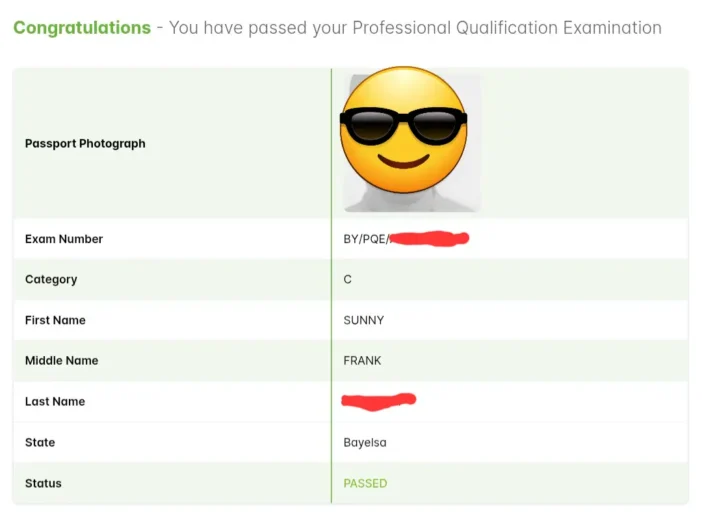The width and height of the screenshot is (702, 526).
Task: Click the middle name value FRANK
Action: [x=362, y=361]
